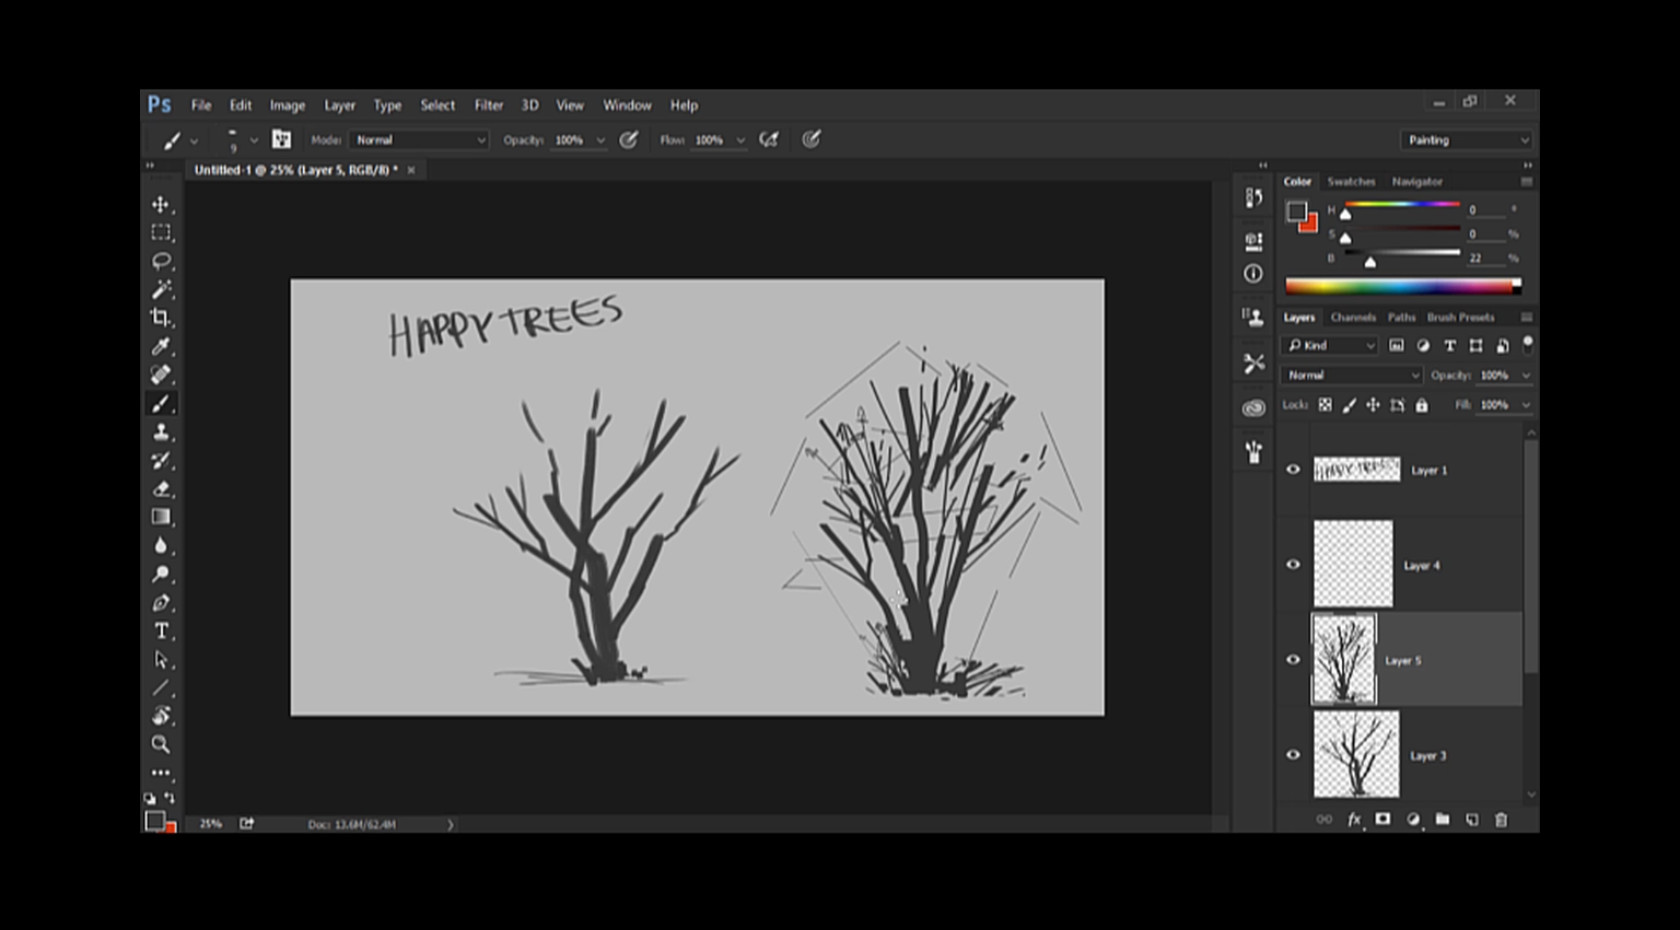The width and height of the screenshot is (1680, 930).
Task: Select the Zoom tool
Action: click(x=160, y=744)
